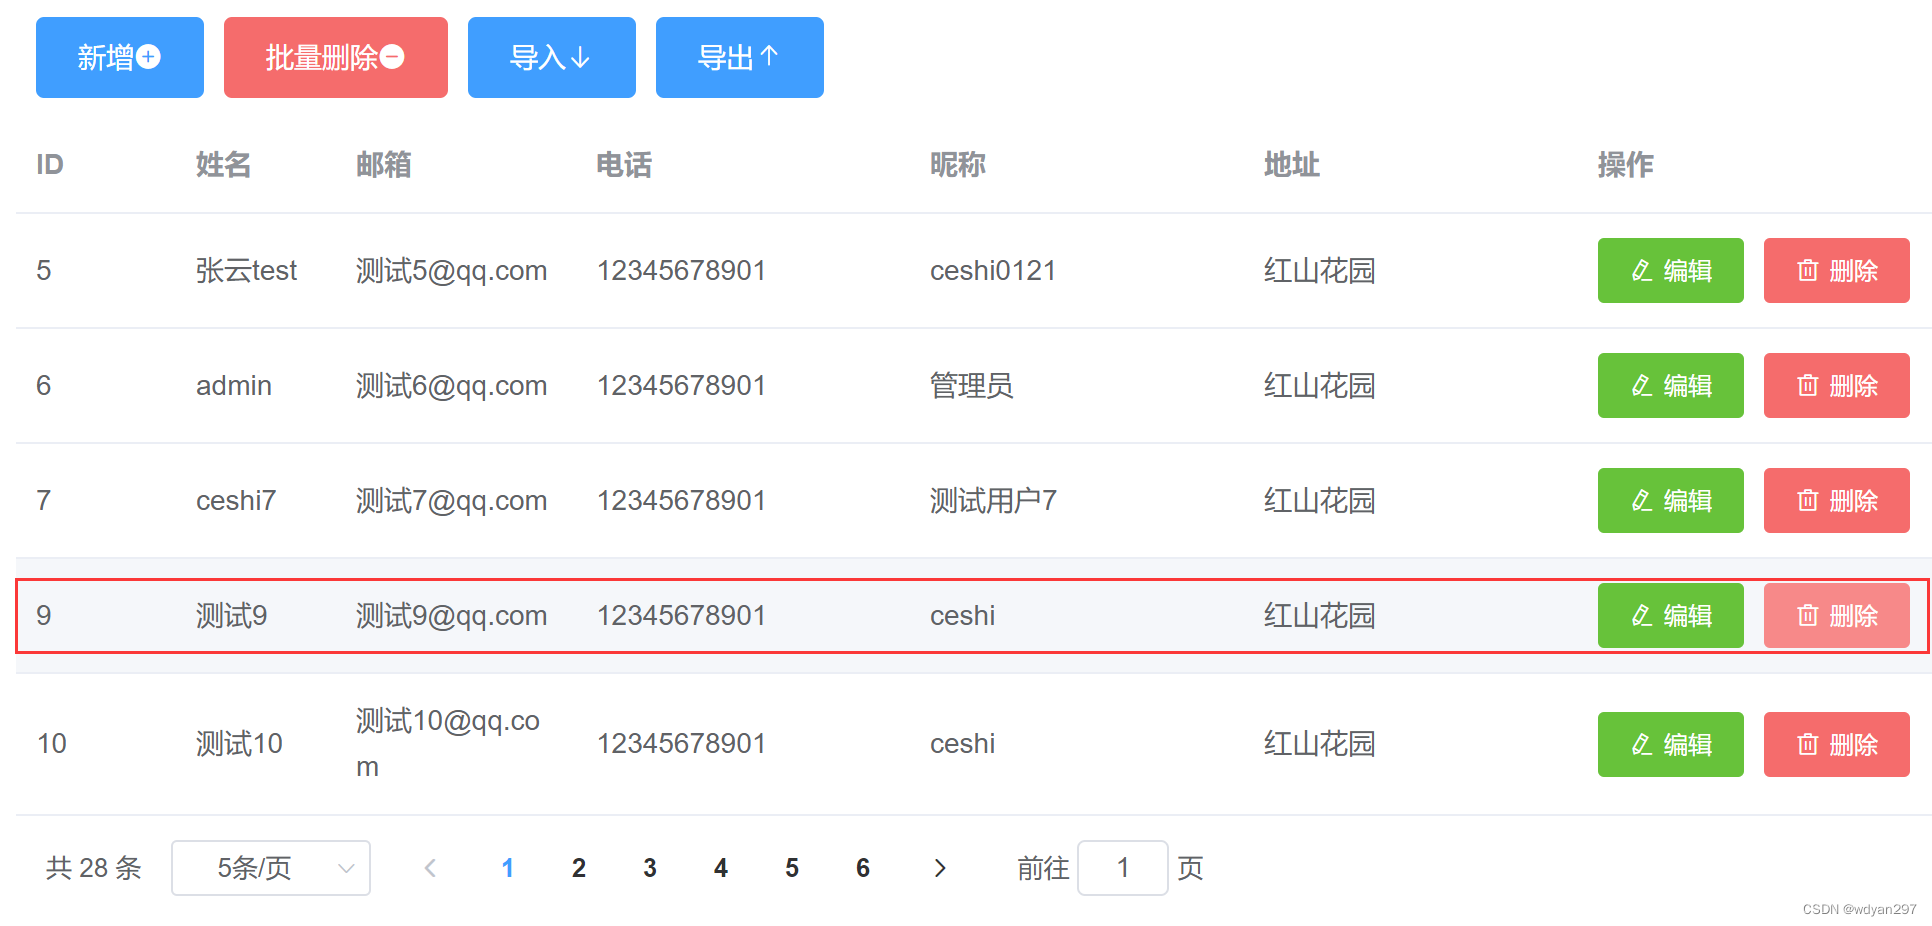Image resolution: width=1932 pixels, height=926 pixels.
Task: Click the name cell 测试10
Action: (239, 743)
